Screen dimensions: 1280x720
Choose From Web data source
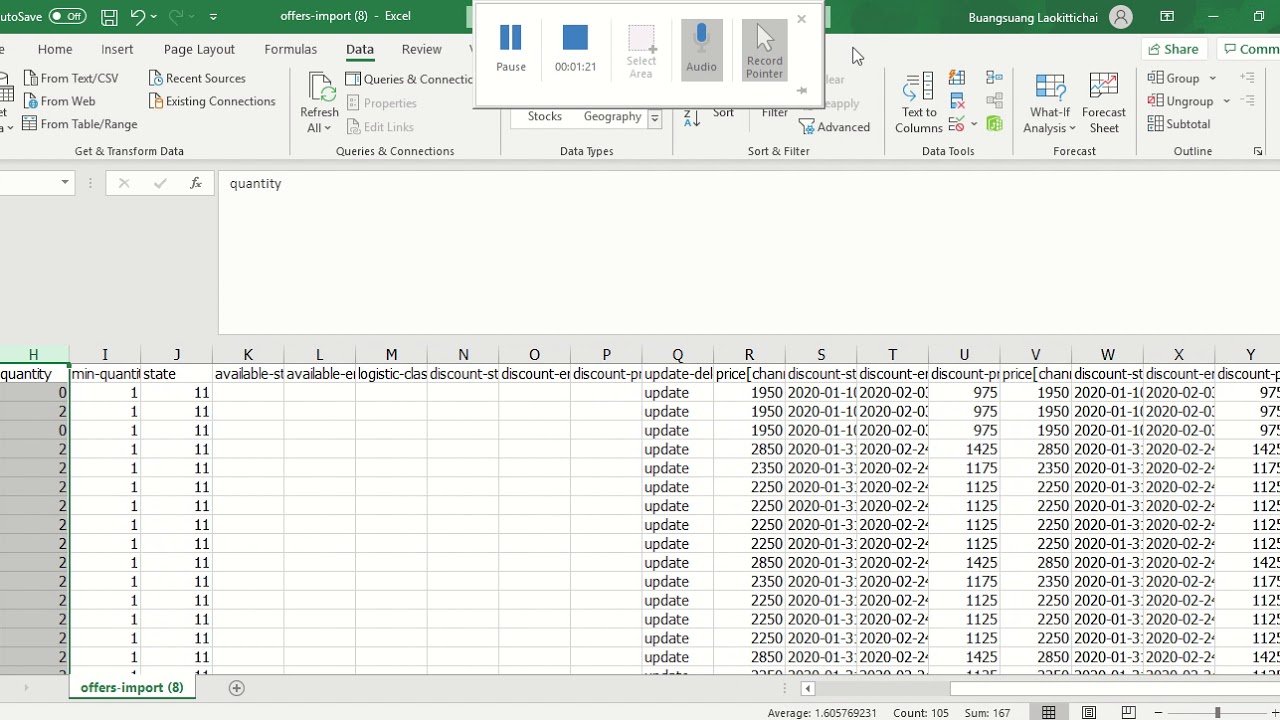(x=59, y=101)
